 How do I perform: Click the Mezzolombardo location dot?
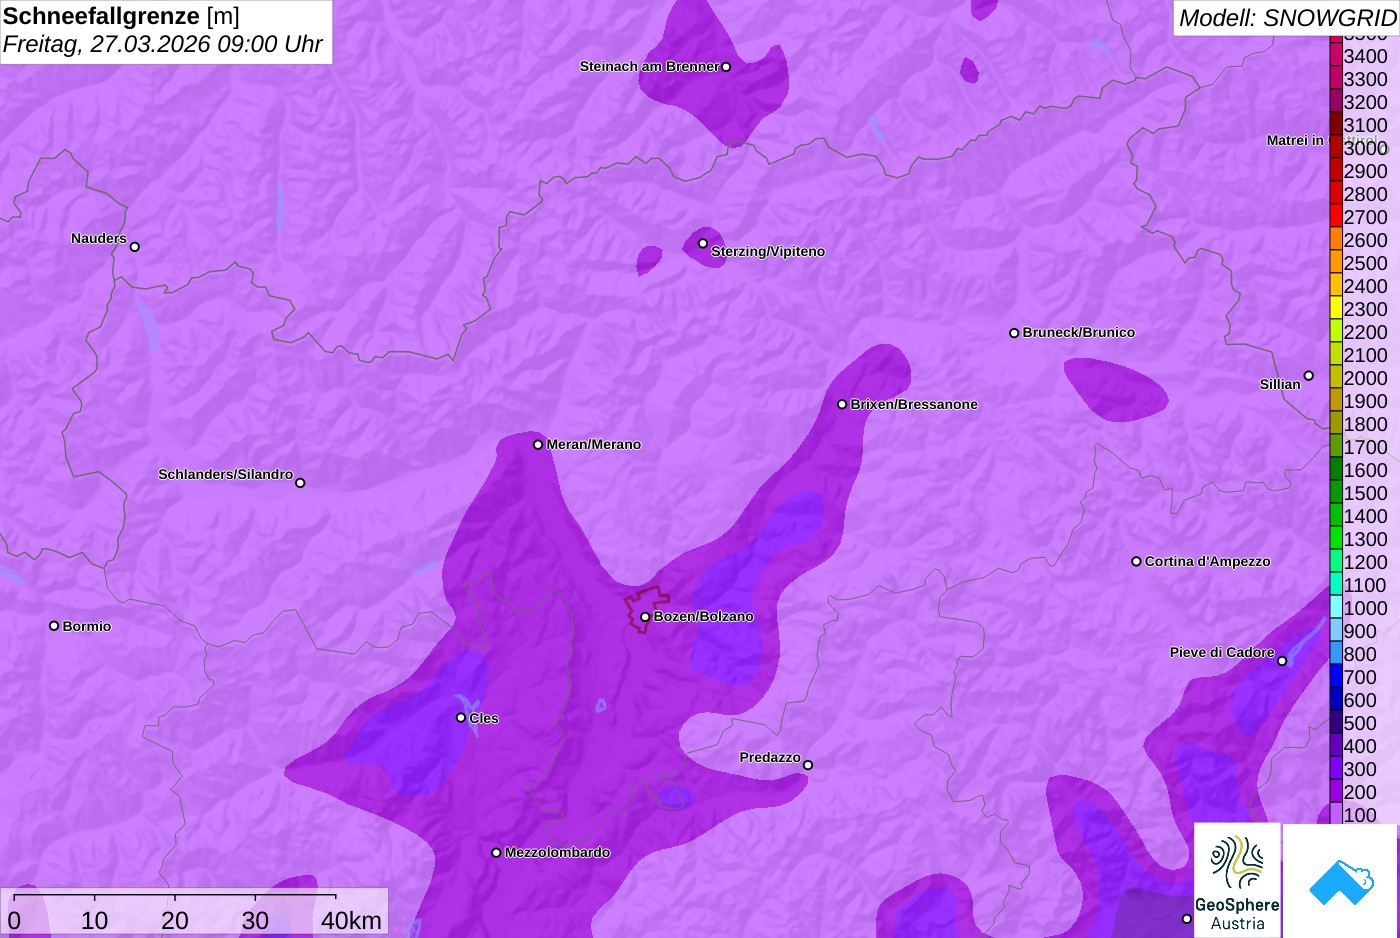496,853
